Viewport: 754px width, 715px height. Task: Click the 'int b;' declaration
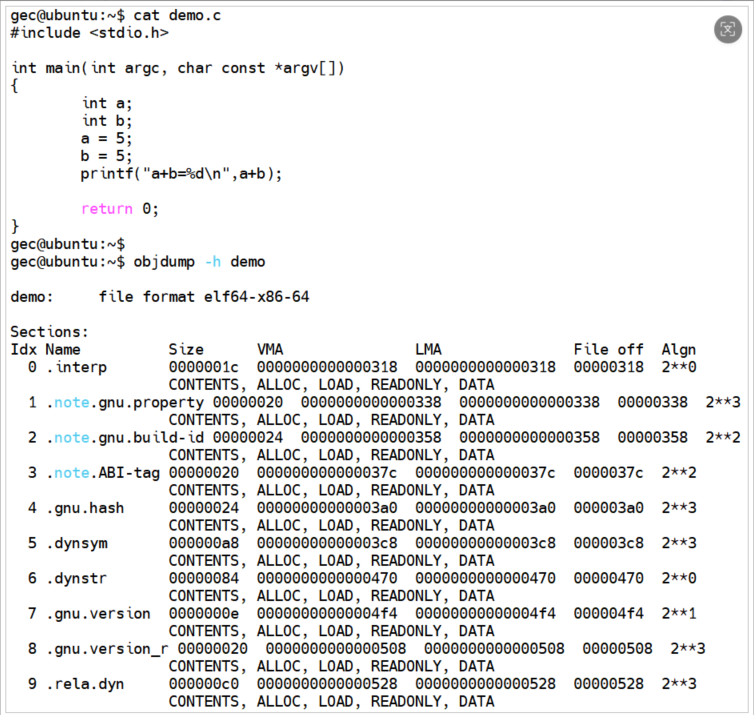pos(106,121)
